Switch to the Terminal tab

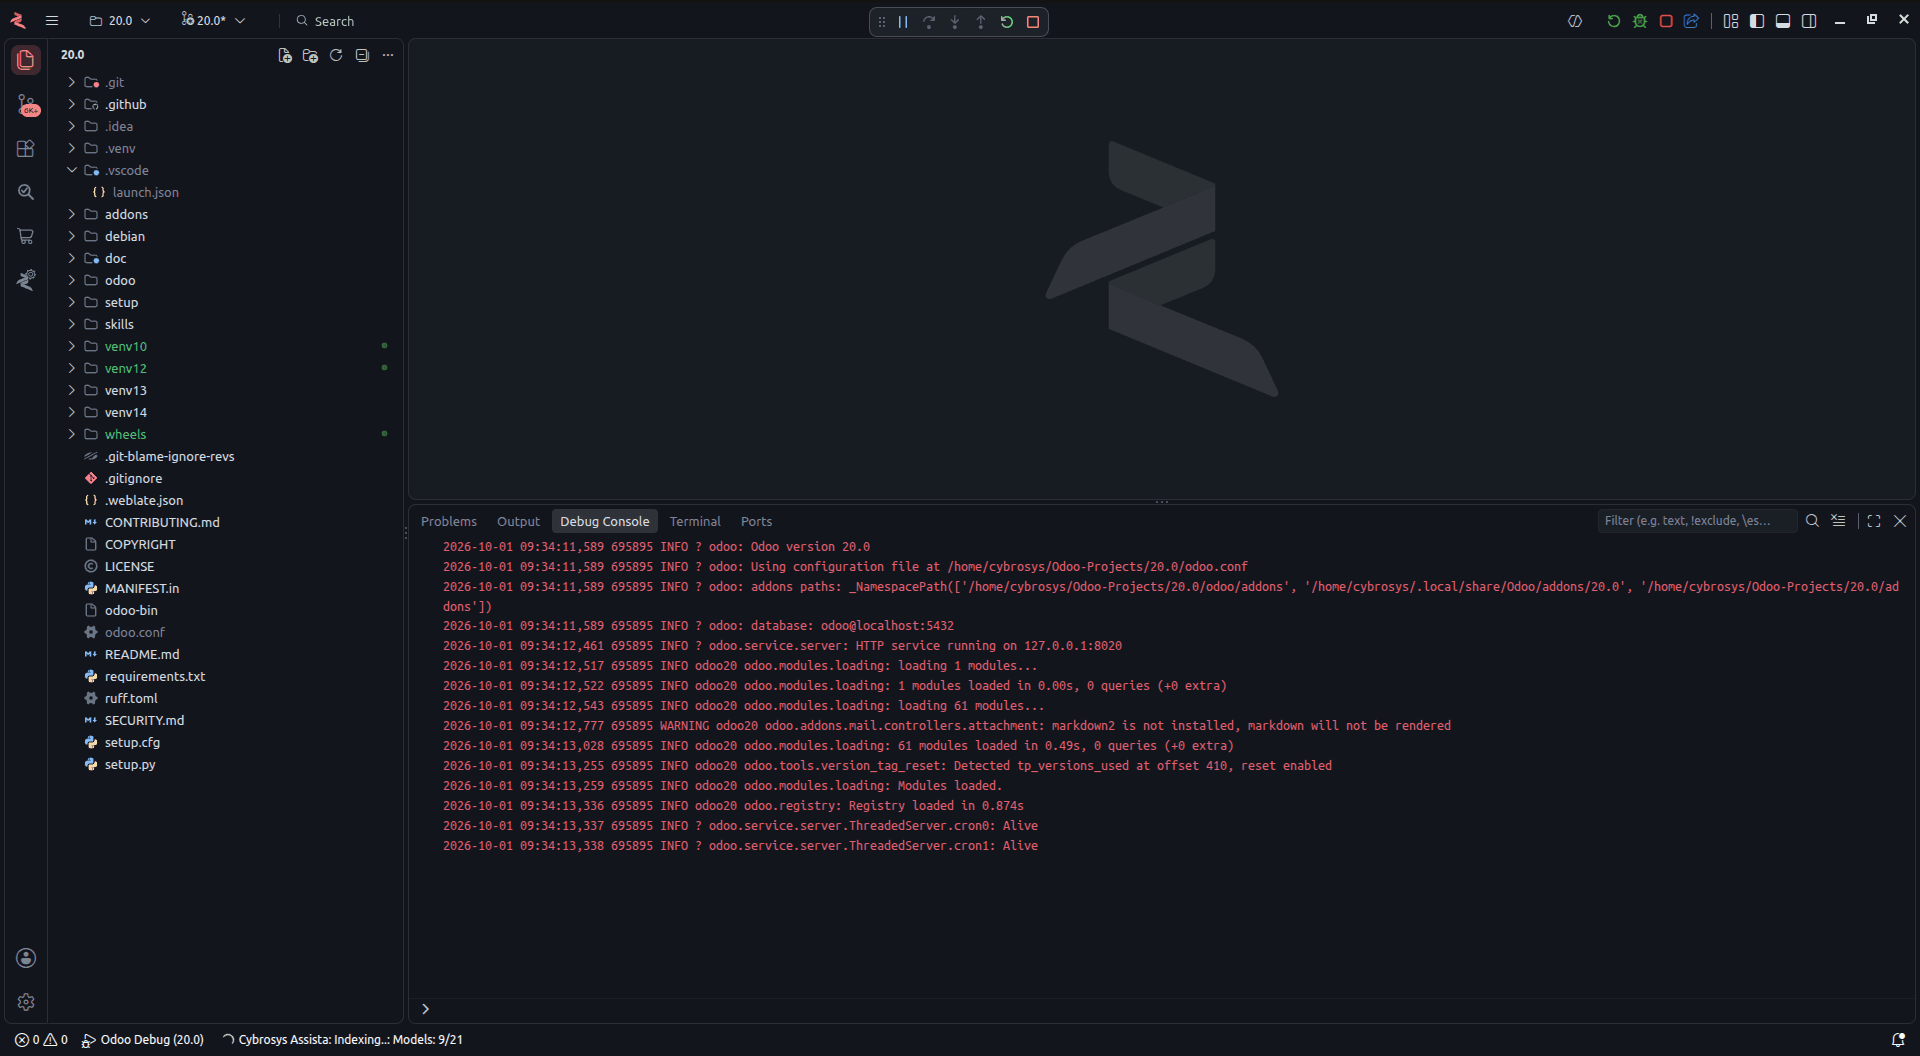pos(695,522)
